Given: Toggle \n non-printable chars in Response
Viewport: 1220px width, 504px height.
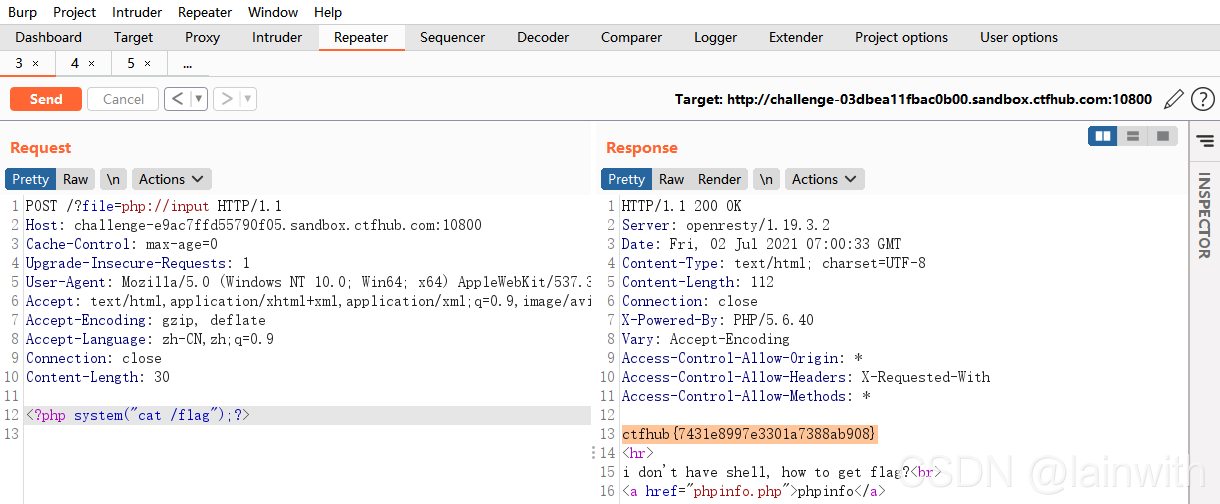Looking at the screenshot, I should (x=766, y=179).
